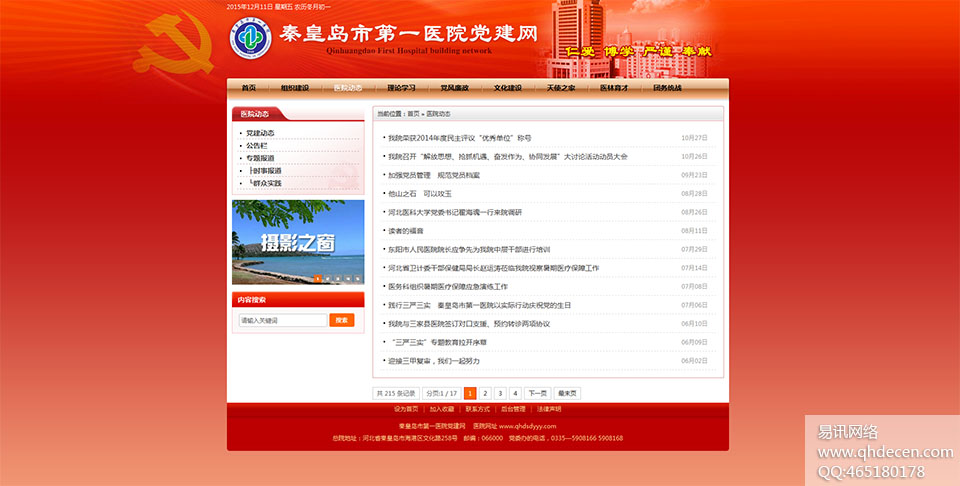Open the 医林育才 navigation item
The width and height of the screenshot is (960, 486).
pos(613,88)
